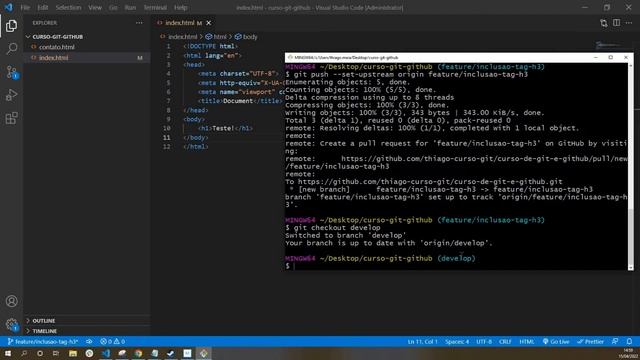Open the Terminal menu
The width and height of the screenshot is (640, 360).
click(155, 7)
